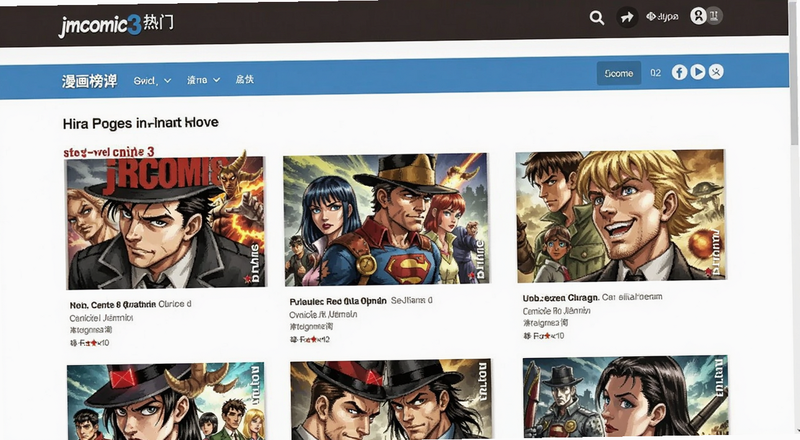The image size is (800, 440).
Task: Click the star rating under third comic
Action: 543,335
